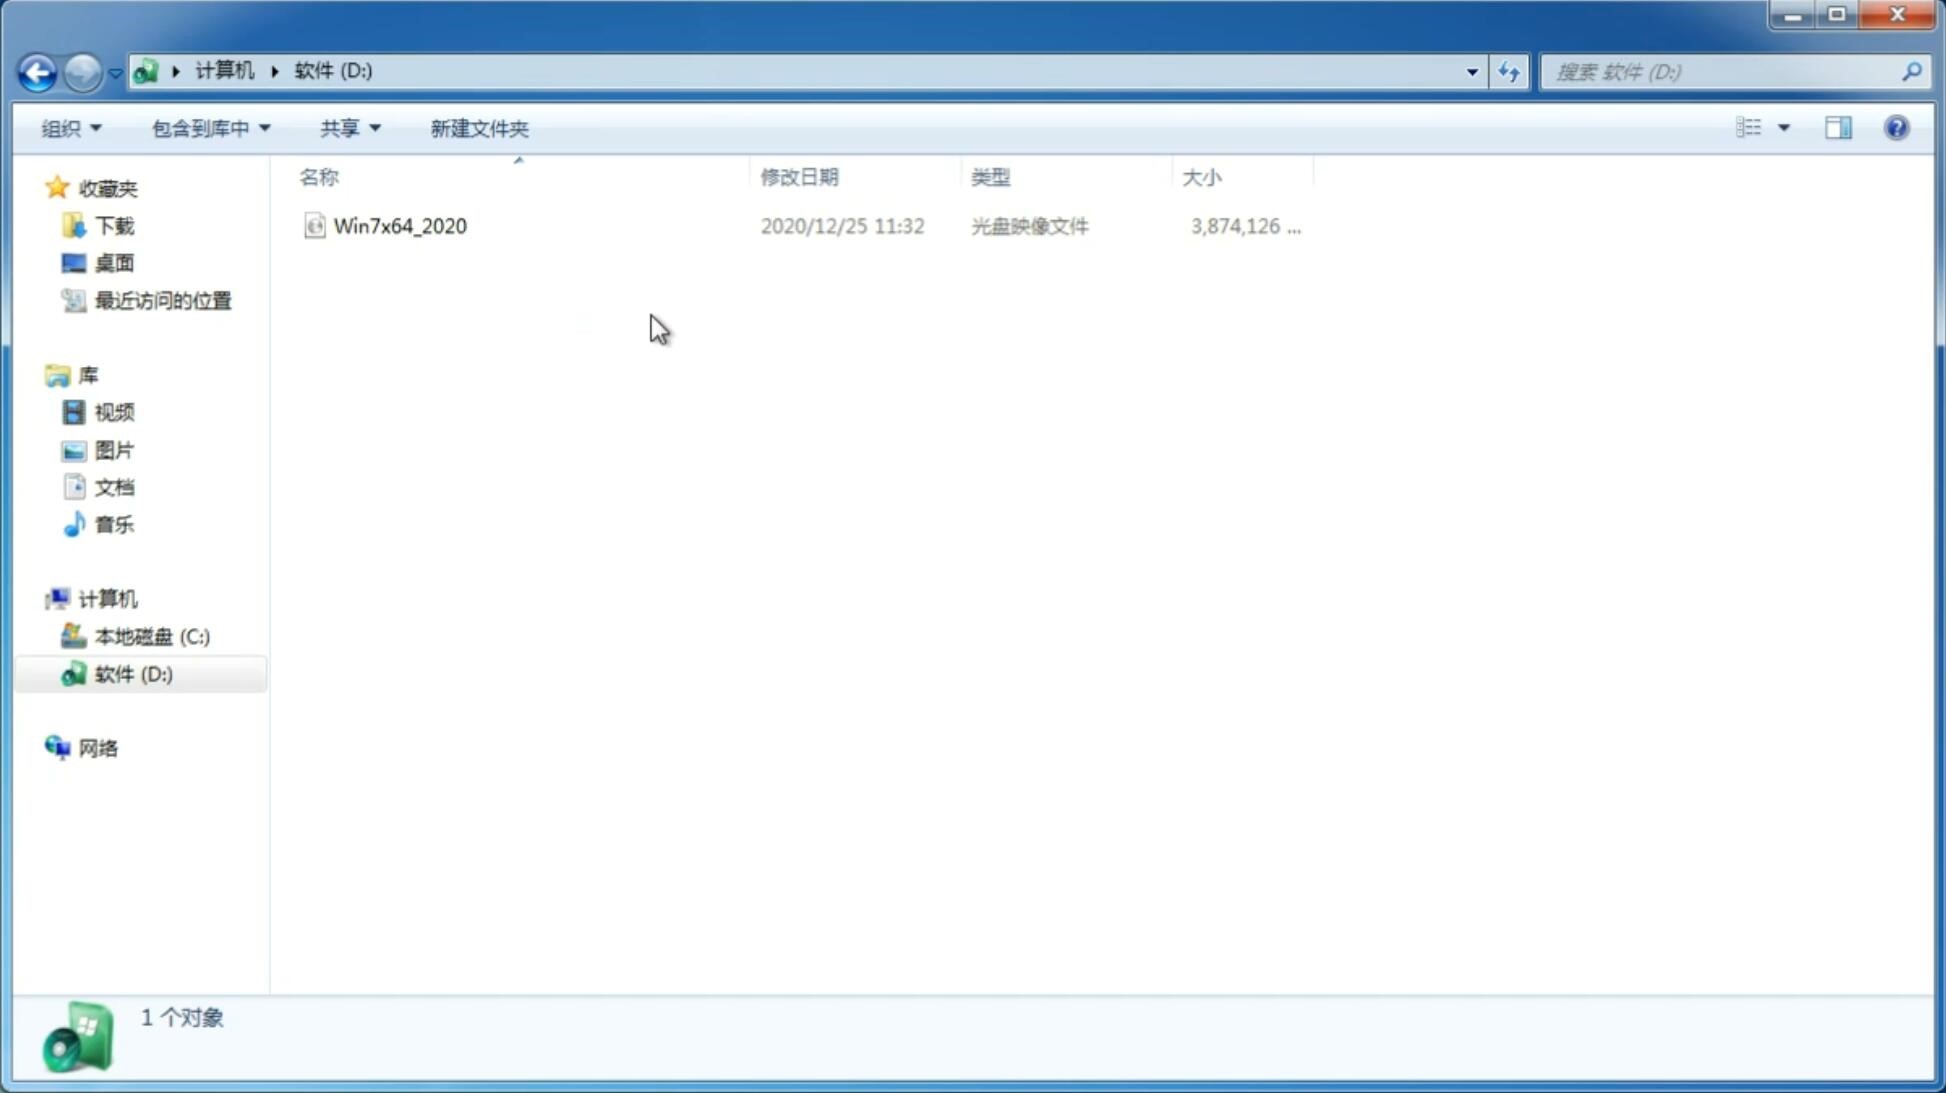Click the optical disc image file icon
Screen dimensions: 1946x1093
314,226
